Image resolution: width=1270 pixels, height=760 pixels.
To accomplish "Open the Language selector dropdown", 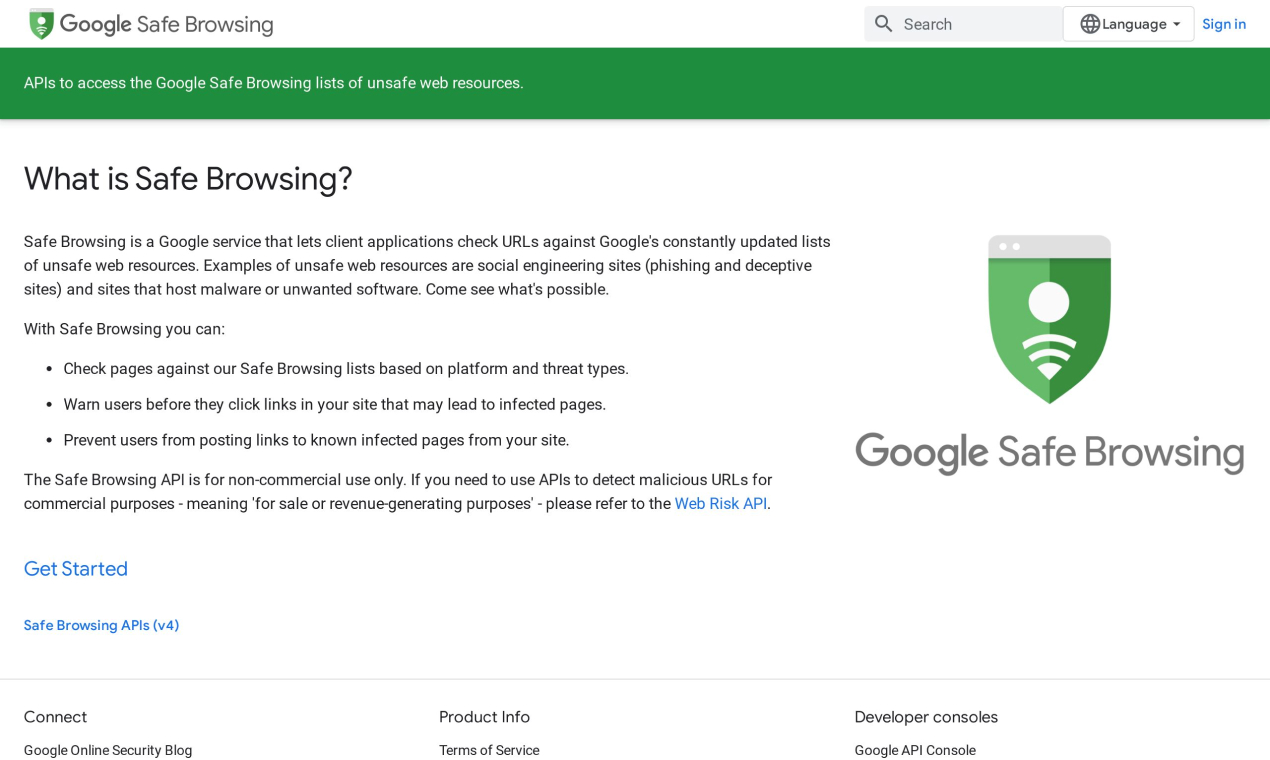I will pyautogui.click(x=1129, y=23).
